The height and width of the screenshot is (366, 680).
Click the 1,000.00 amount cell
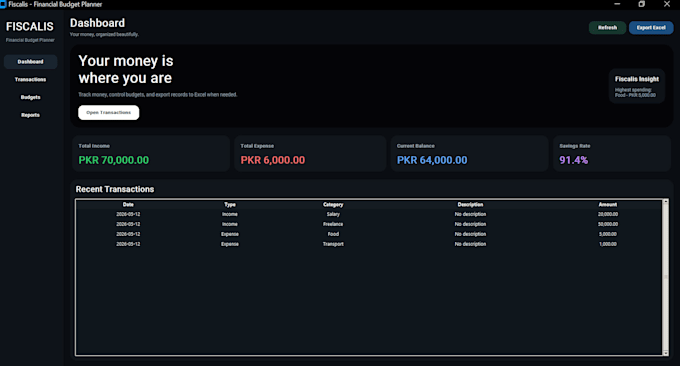(608, 244)
